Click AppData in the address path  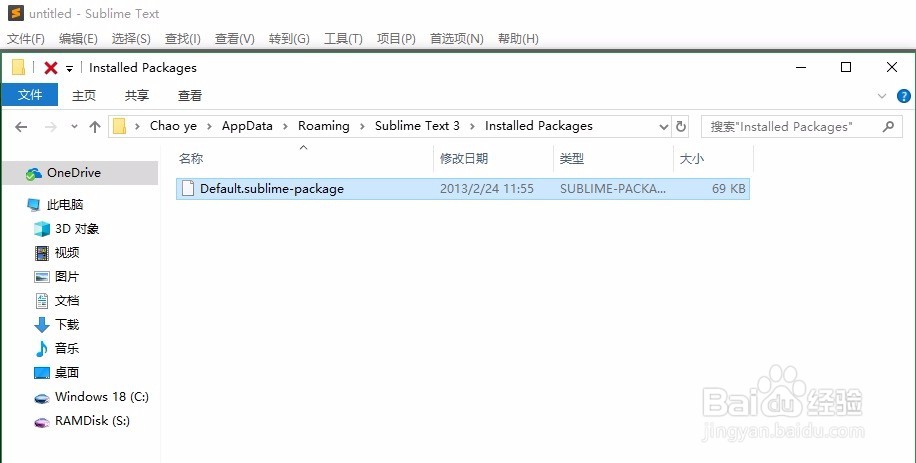[x=247, y=126]
